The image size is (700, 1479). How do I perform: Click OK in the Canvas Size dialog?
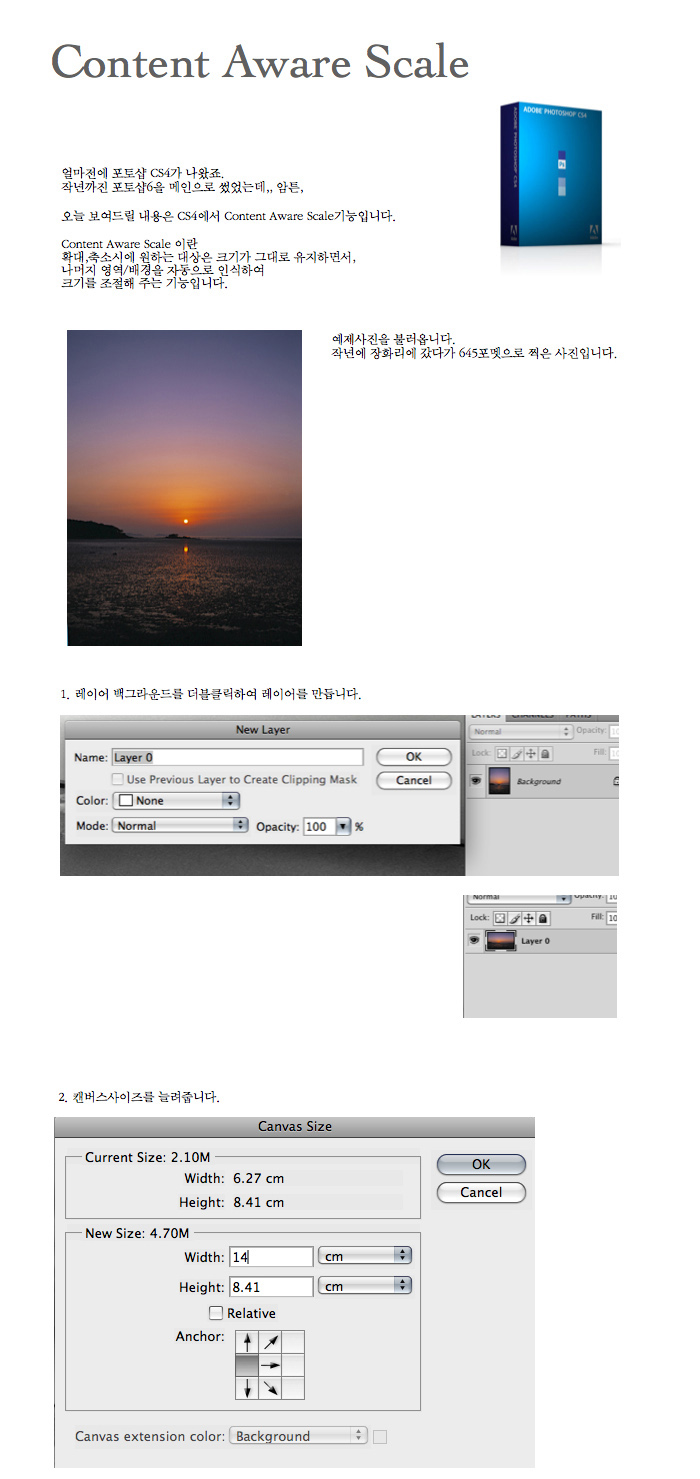(481, 1164)
